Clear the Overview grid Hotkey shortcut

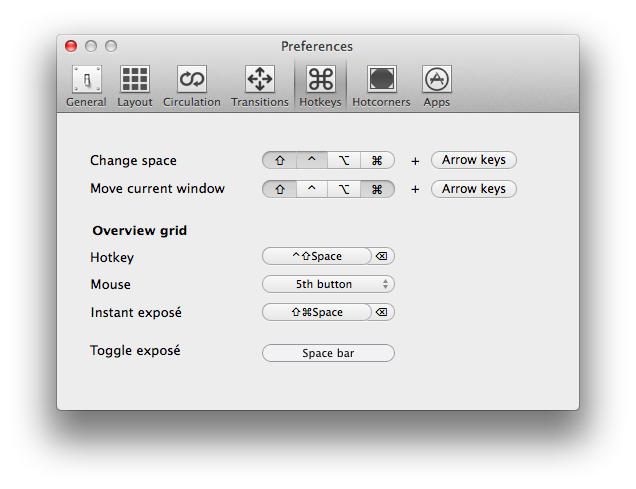click(x=381, y=257)
